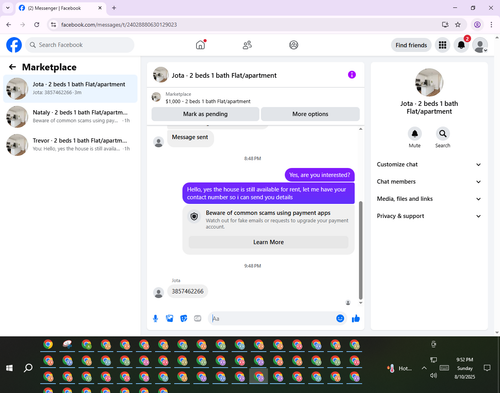This screenshot has height=393, width=500.
Task: Expand Media, files and links section
Action: click(429, 199)
